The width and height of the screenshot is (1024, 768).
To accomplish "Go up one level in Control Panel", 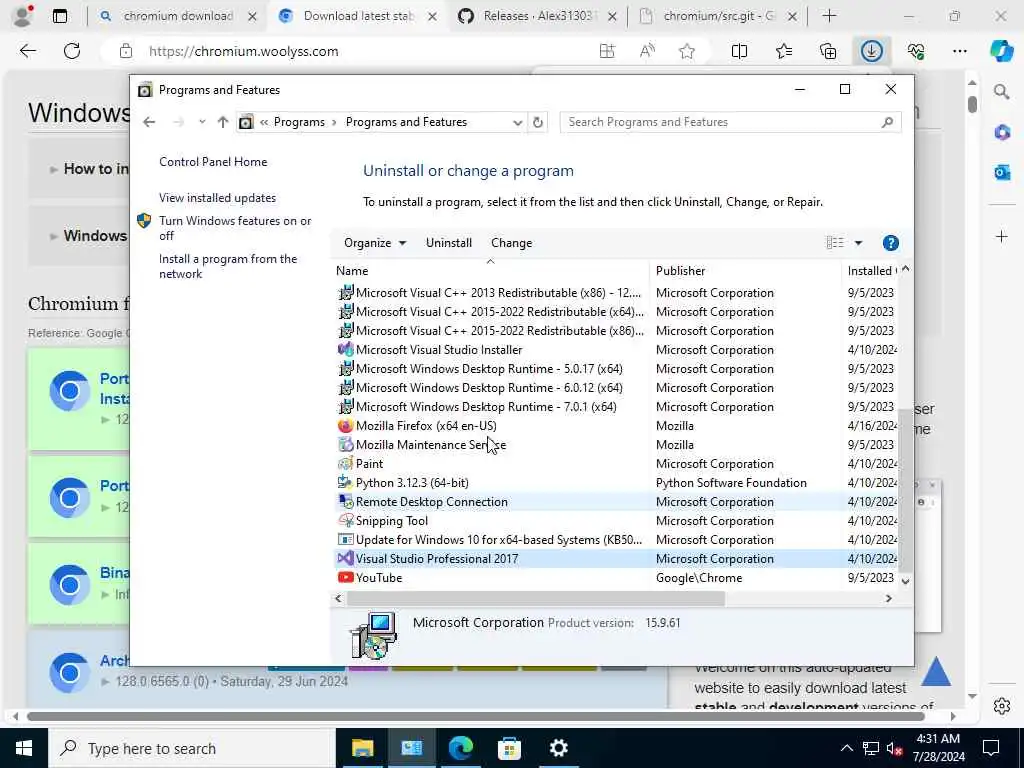I will pyautogui.click(x=223, y=122).
